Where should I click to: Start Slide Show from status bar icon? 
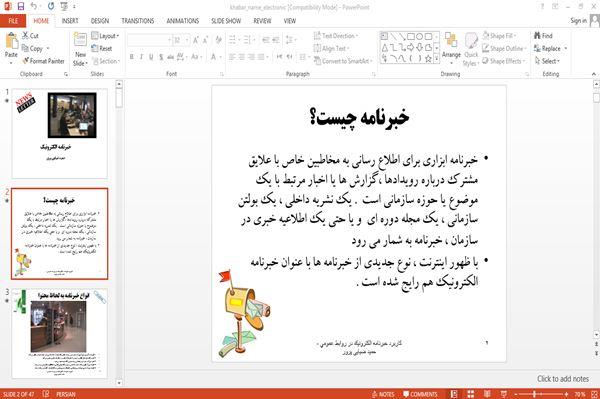pyautogui.click(x=504, y=394)
